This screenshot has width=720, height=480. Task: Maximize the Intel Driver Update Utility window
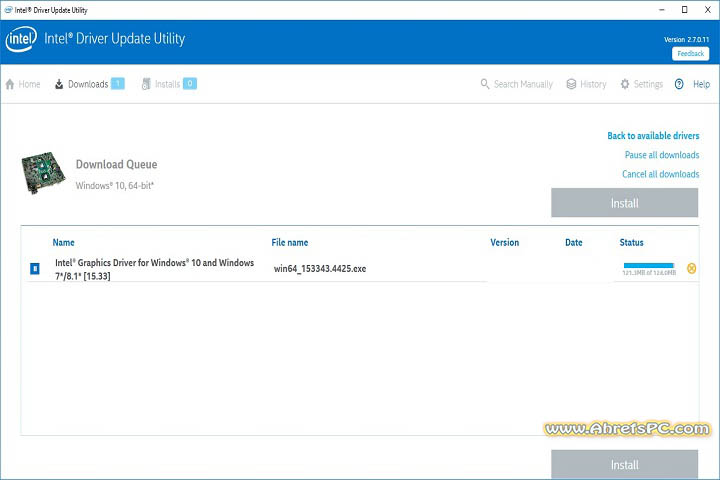[x=684, y=10]
